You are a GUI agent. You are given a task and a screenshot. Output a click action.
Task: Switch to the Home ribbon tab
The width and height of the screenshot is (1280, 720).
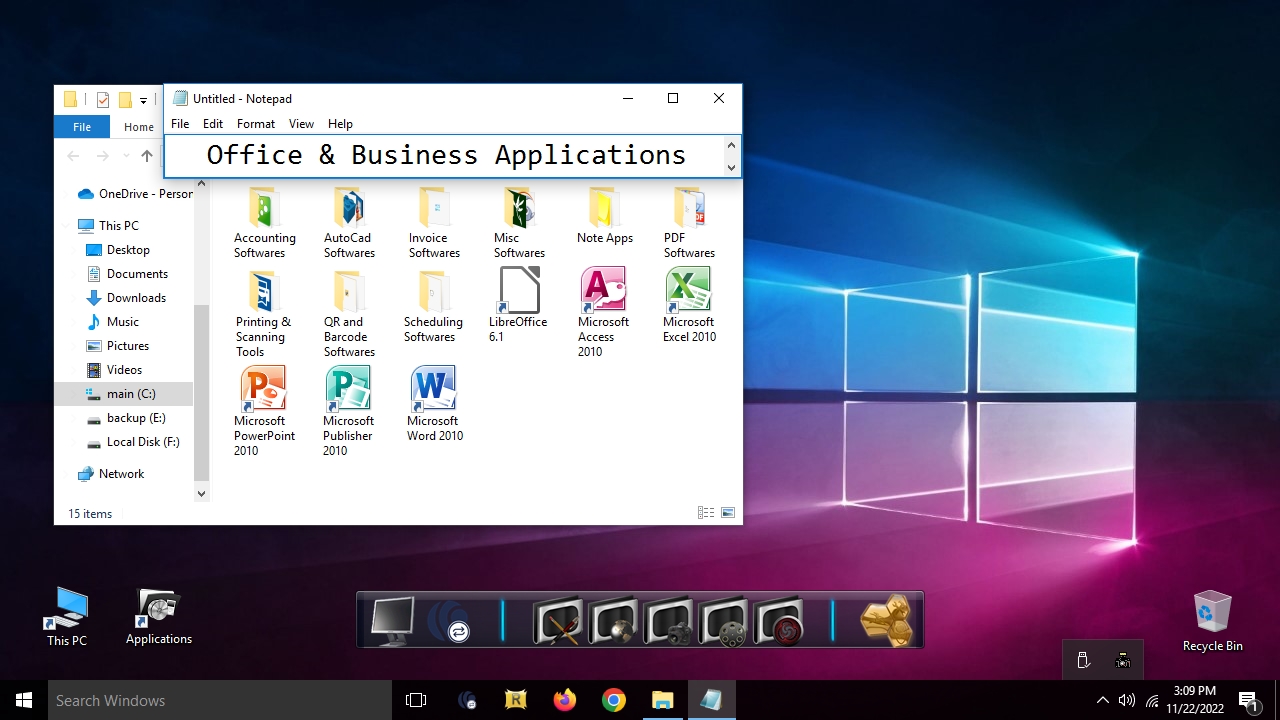[138, 127]
